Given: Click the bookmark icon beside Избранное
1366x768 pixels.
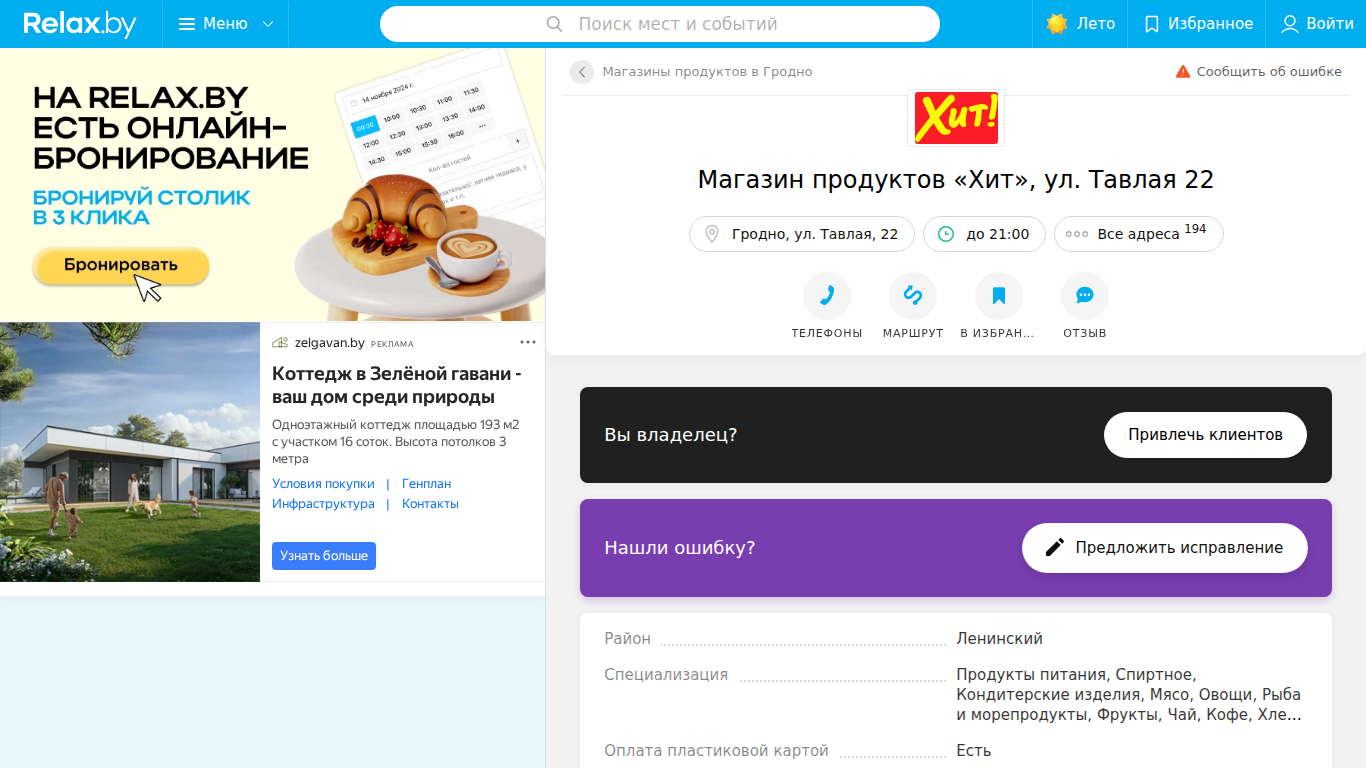Looking at the screenshot, I should pyautogui.click(x=1152, y=24).
